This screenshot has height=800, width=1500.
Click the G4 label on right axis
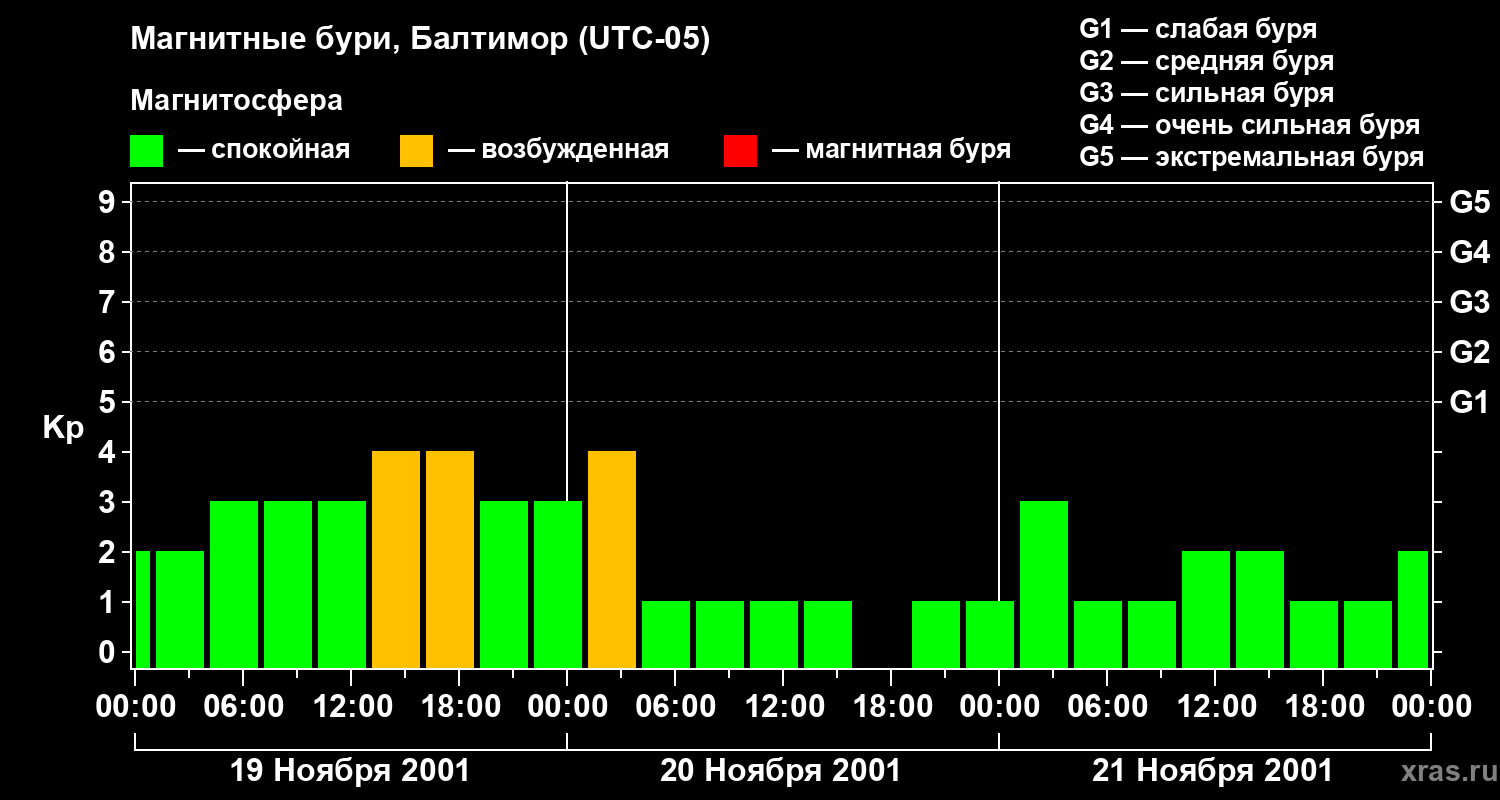coord(1469,252)
